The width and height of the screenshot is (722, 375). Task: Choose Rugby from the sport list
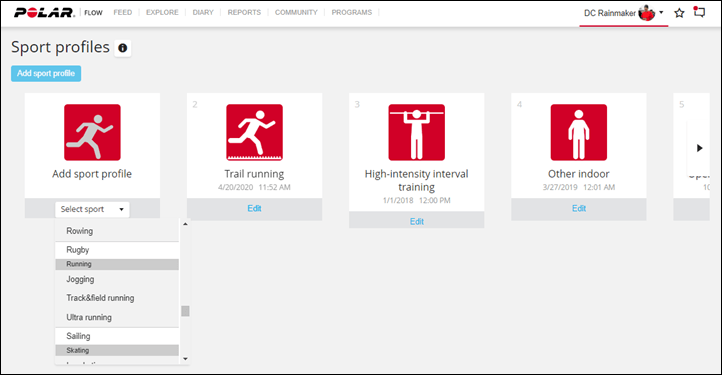(117, 250)
